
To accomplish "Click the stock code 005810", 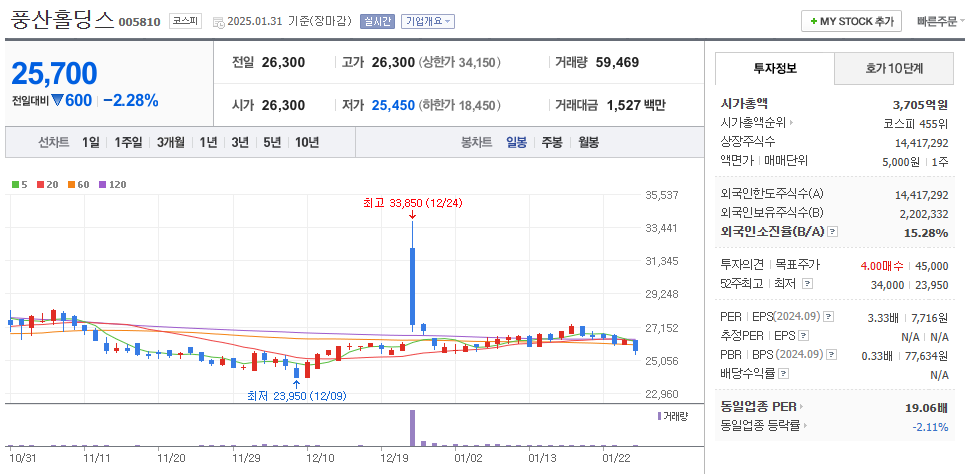I will tap(139, 22).
